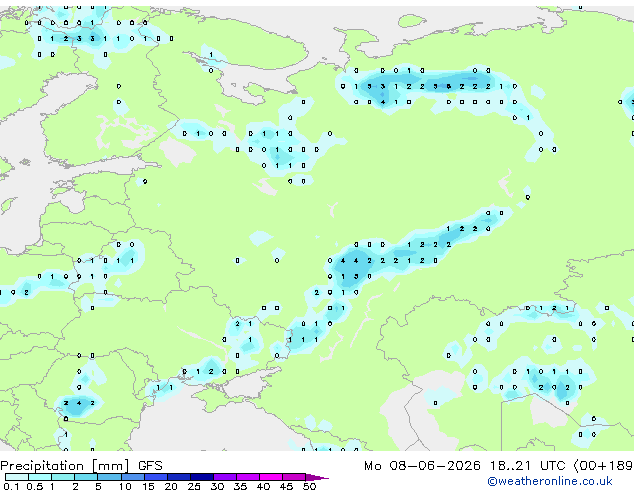
Task: Pick the legend swatch between 0.1 and 0.5
Action: (x=17, y=477)
